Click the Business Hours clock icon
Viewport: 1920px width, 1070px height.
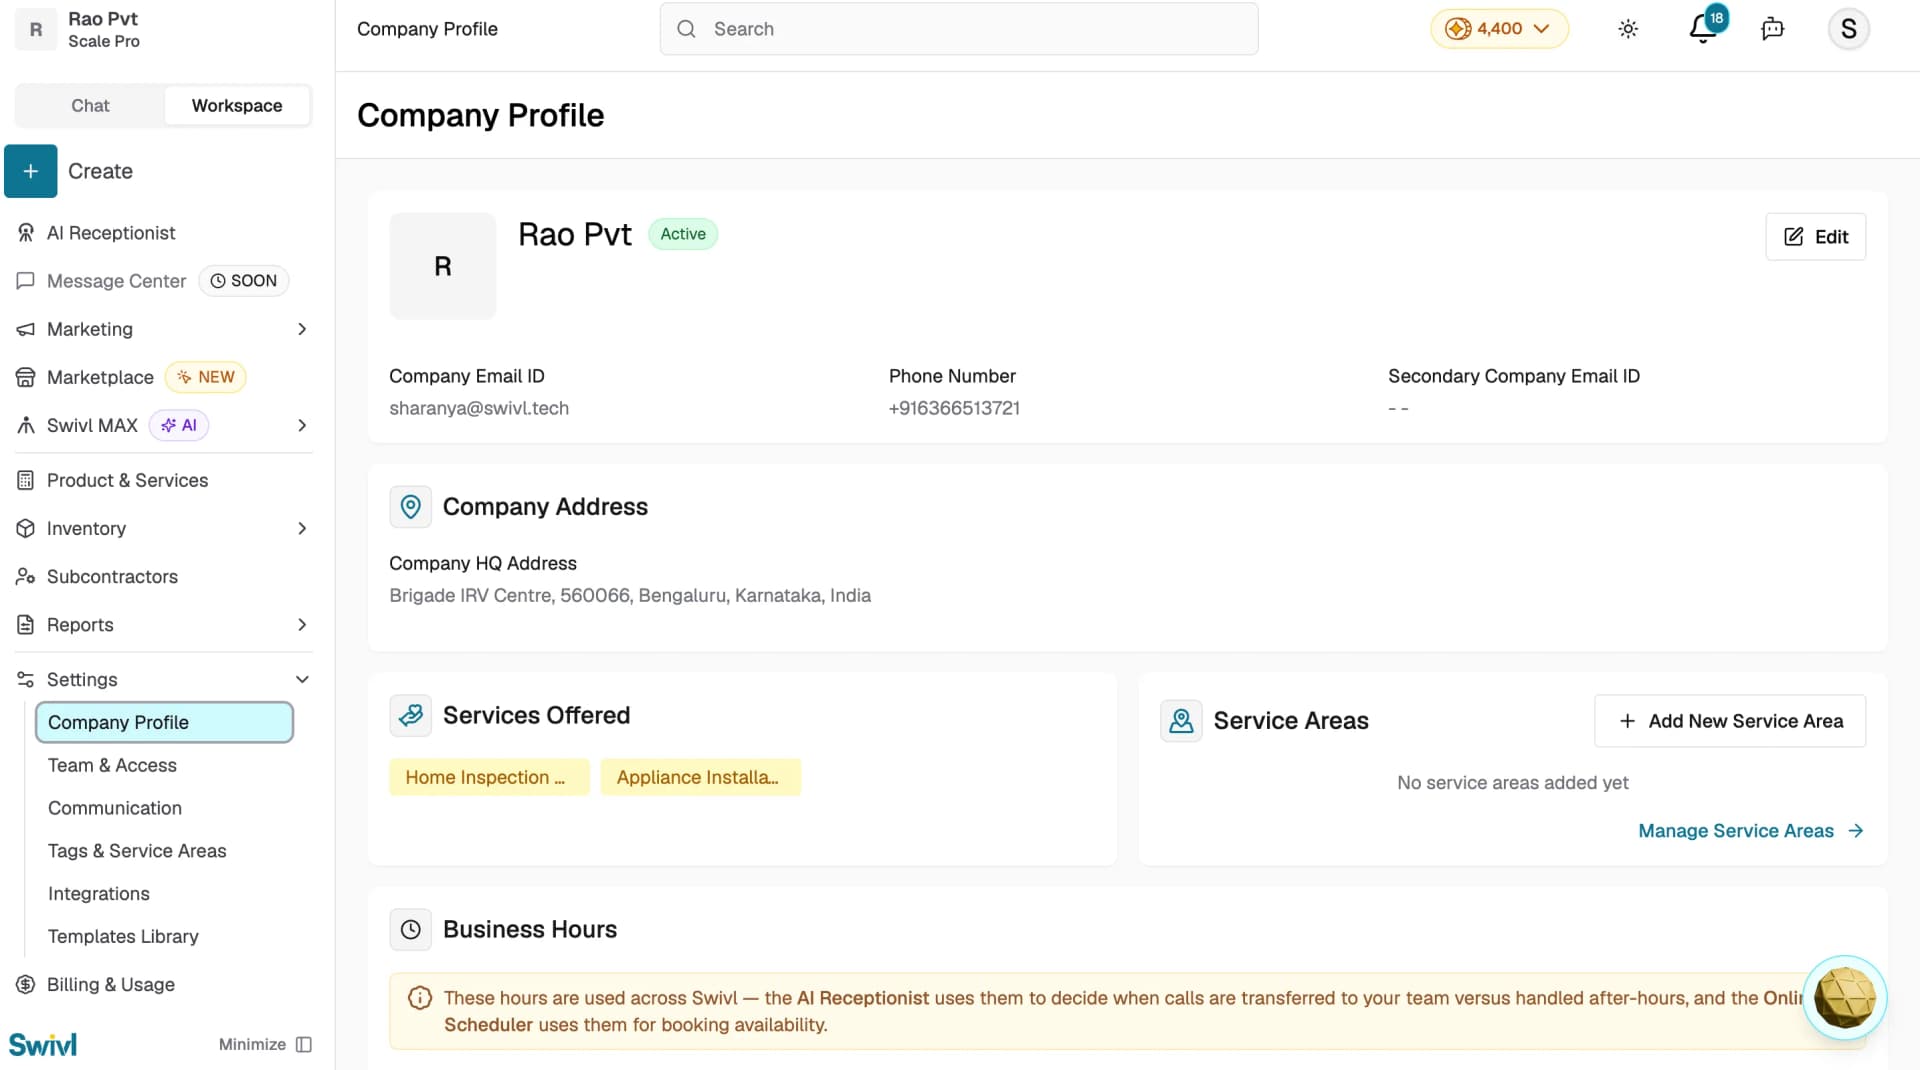click(410, 930)
